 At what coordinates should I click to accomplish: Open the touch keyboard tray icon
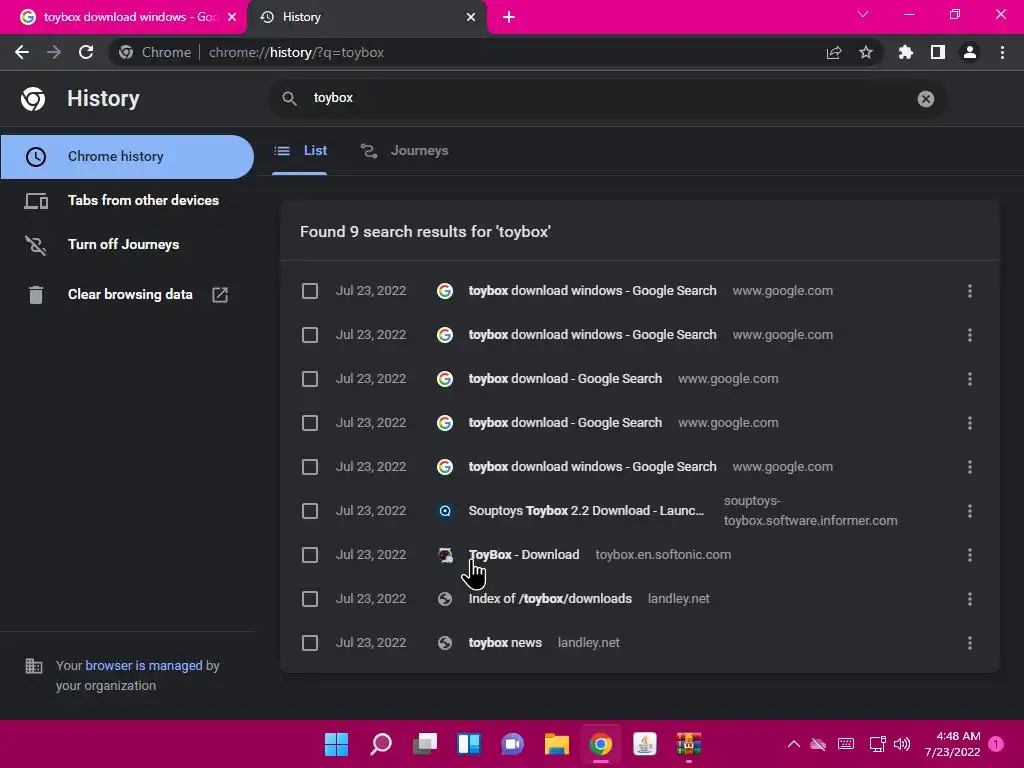pyautogui.click(x=846, y=744)
